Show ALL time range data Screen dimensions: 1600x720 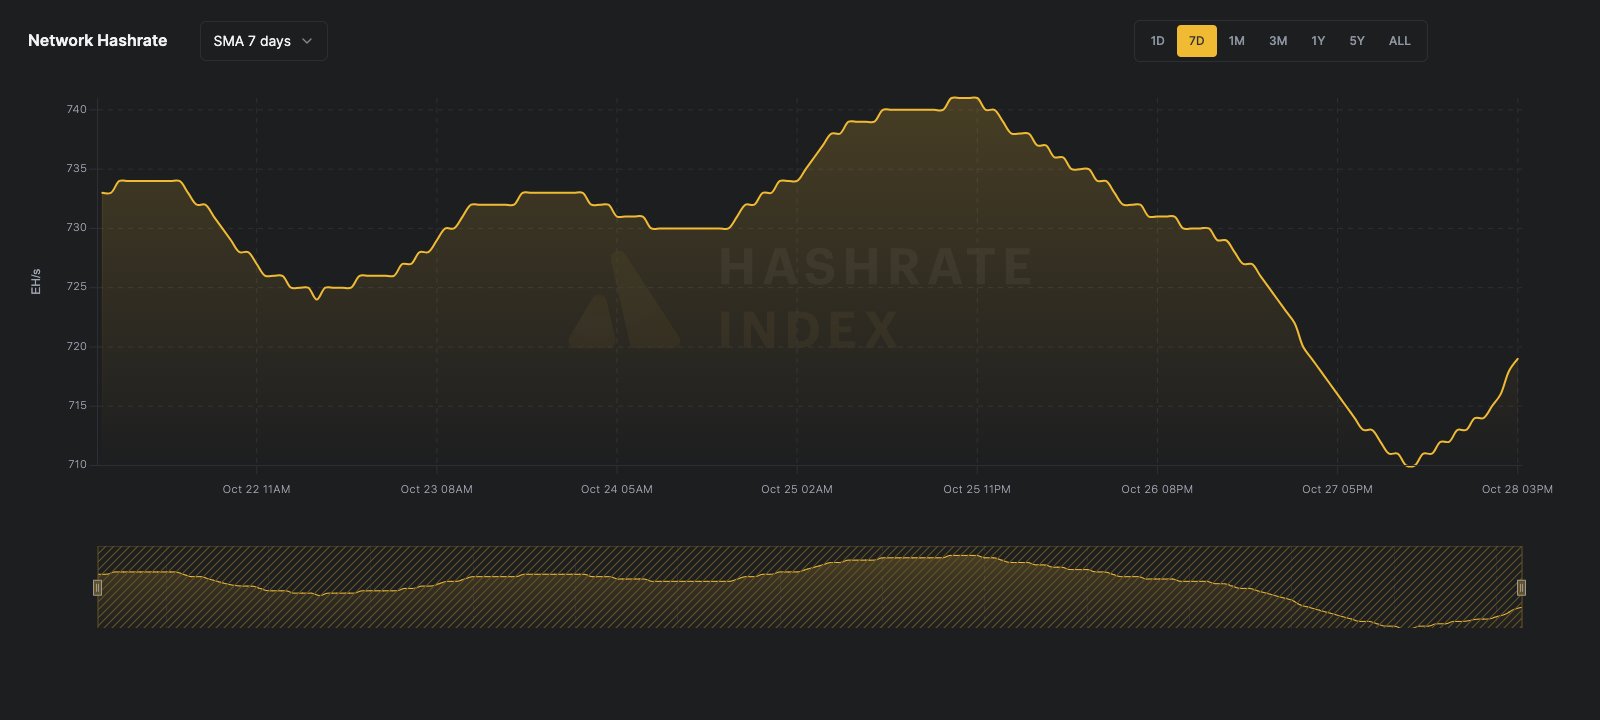[x=1400, y=41]
